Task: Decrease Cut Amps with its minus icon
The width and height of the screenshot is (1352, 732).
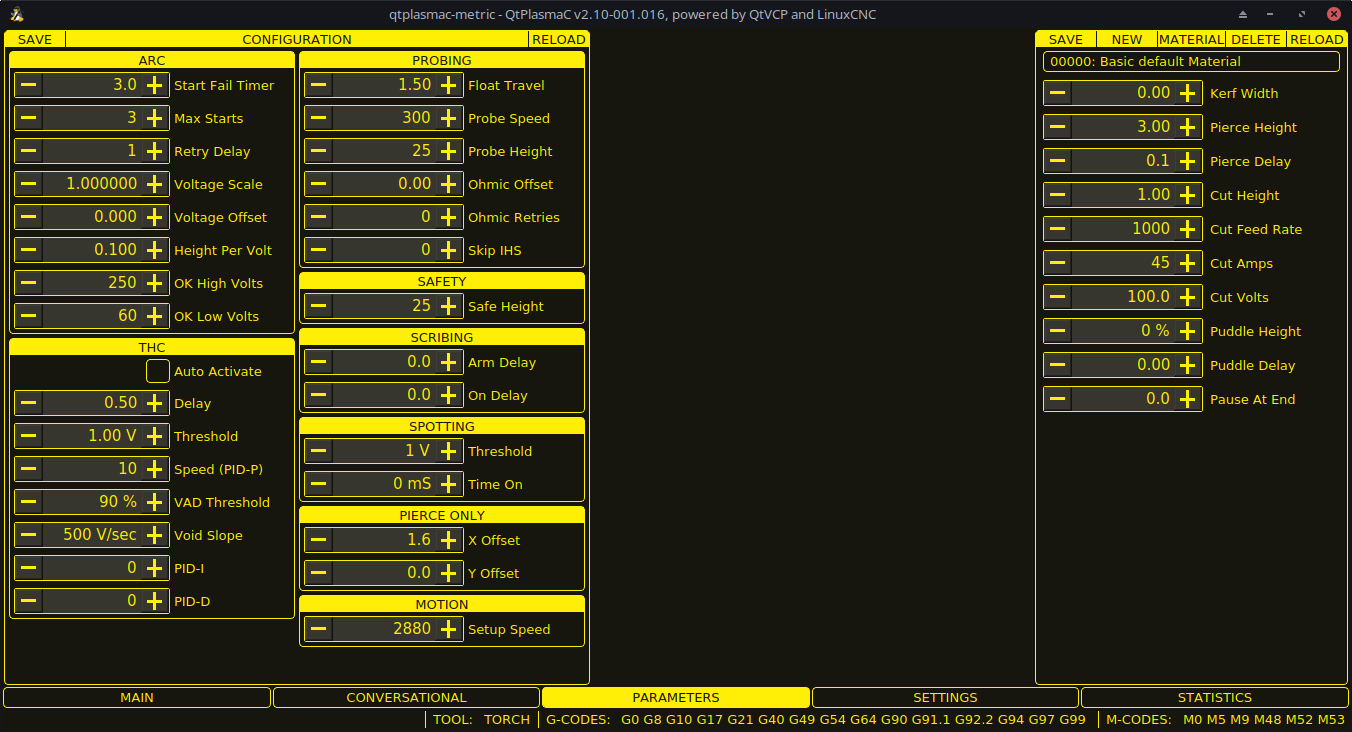Action: tap(1056, 262)
